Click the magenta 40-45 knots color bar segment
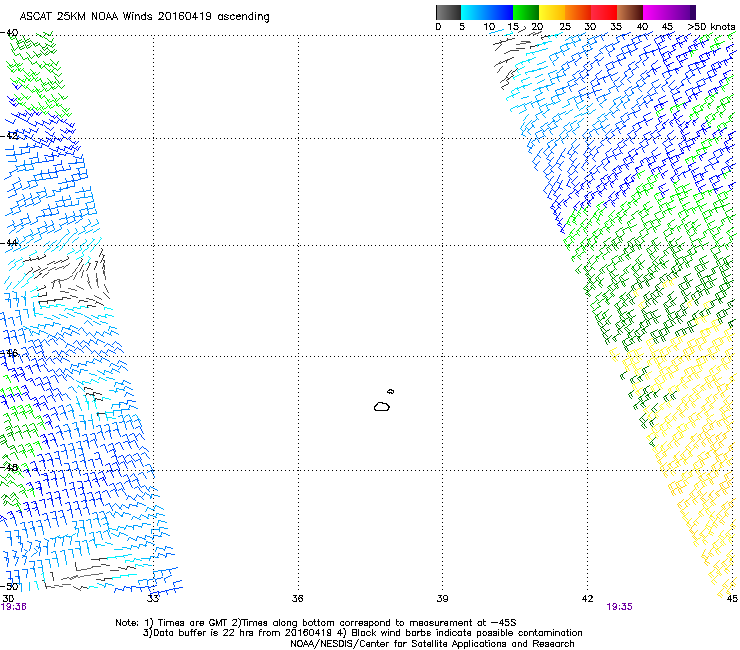This screenshot has width=740, height=650. point(656,12)
